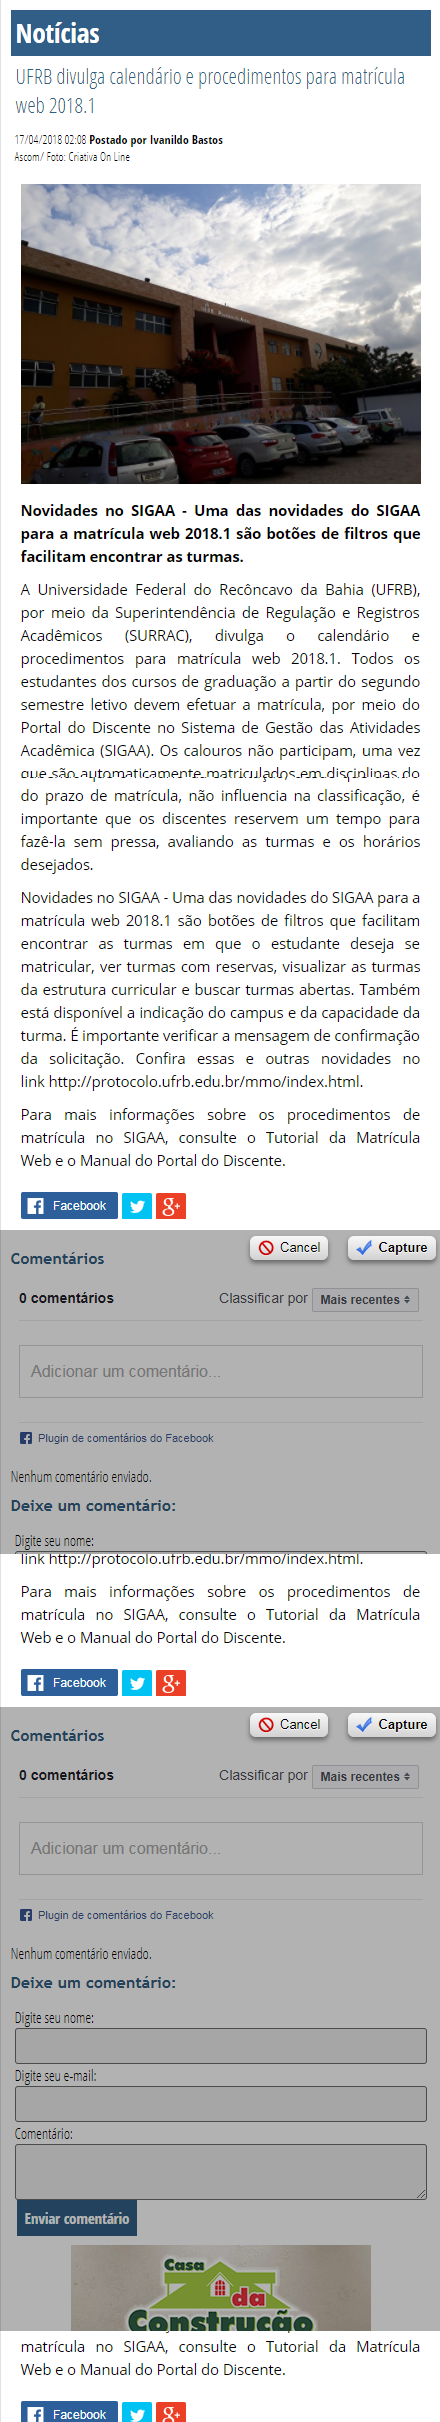Click the upper Capture button
This screenshot has height=2422, width=440.
392,1248
